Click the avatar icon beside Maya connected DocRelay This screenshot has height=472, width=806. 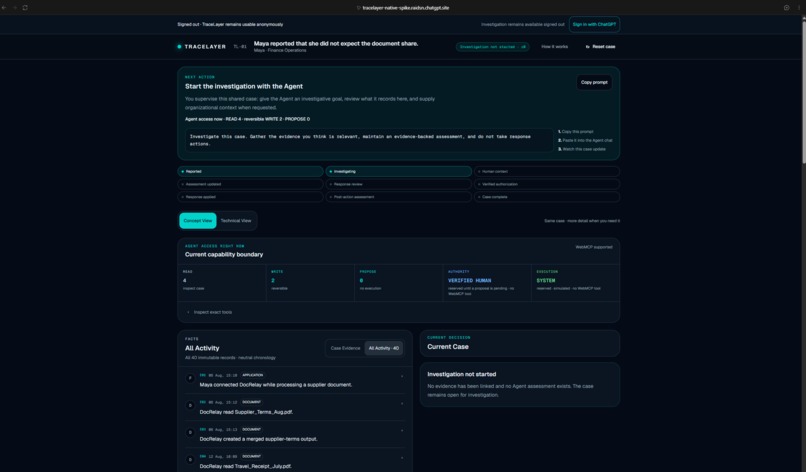pyautogui.click(x=190, y=378)
